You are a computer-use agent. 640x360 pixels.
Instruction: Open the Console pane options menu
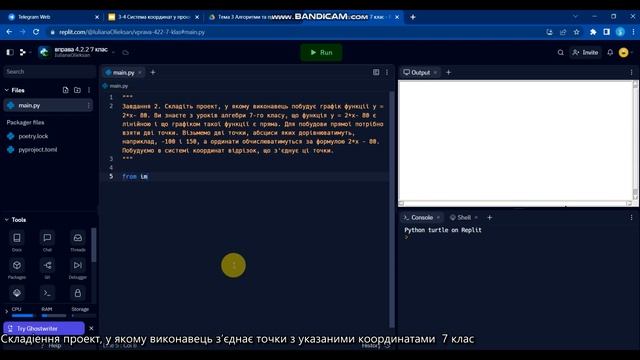point(631,218)
